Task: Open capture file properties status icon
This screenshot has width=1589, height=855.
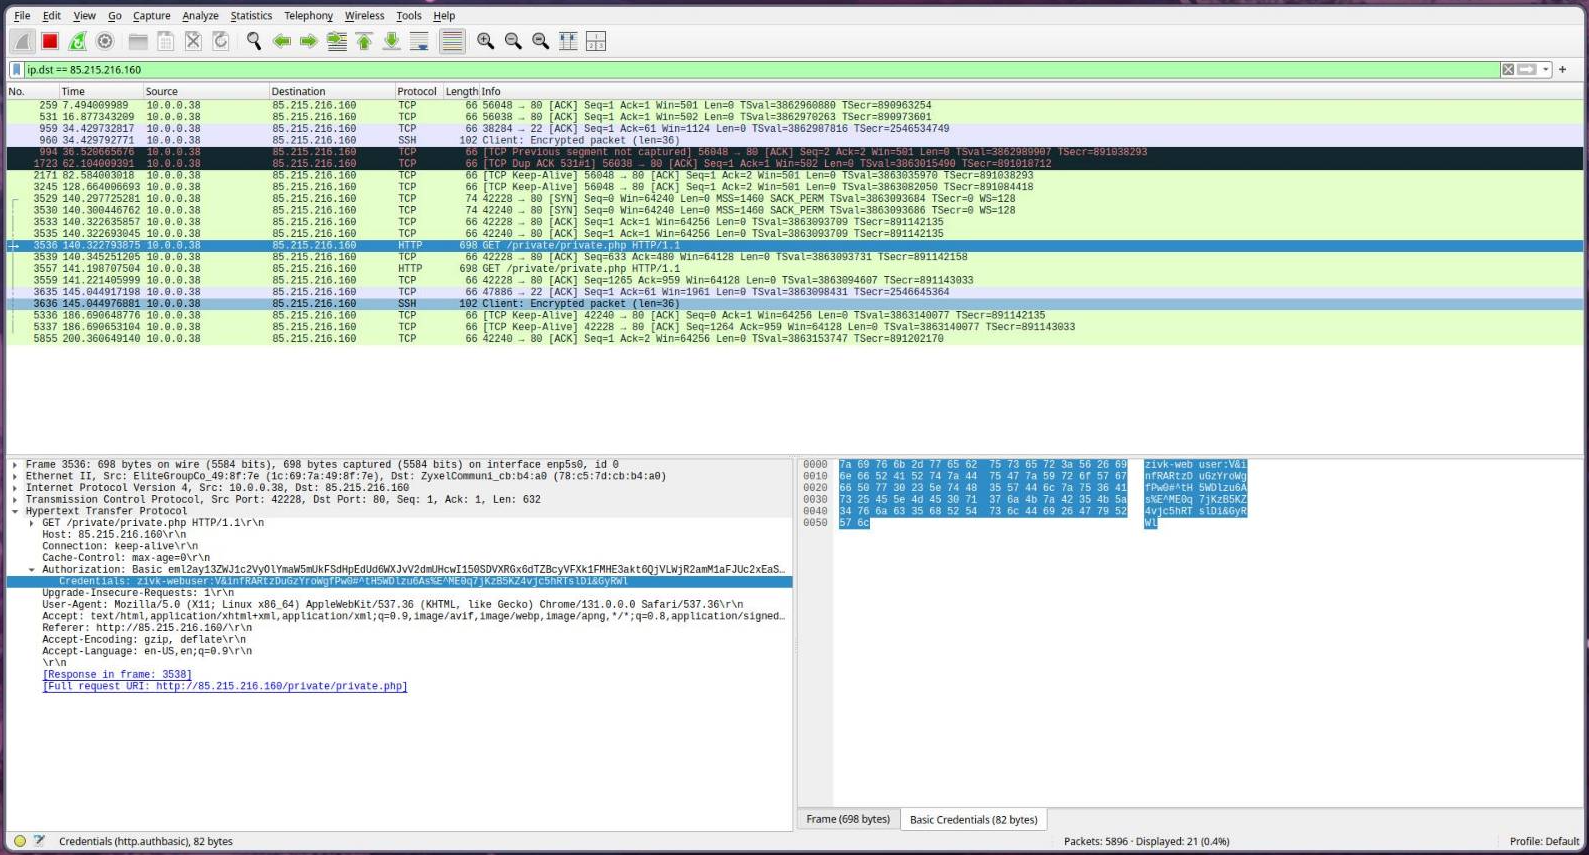Action: (x=39, y=841)
